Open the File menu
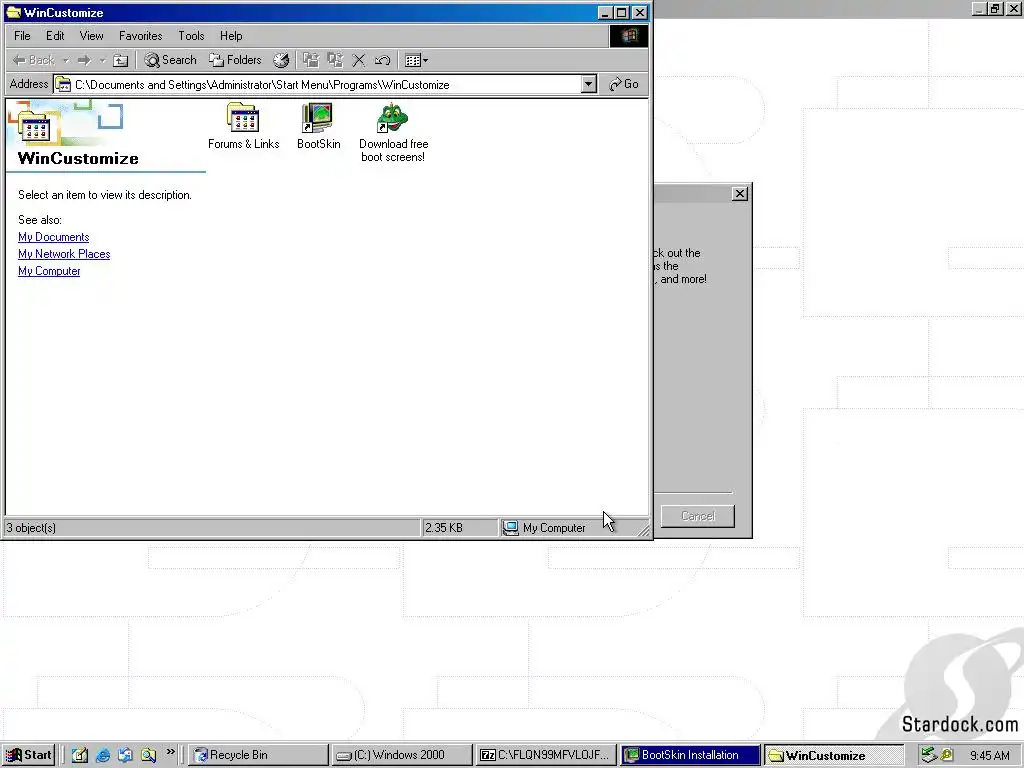Viewport: 1024px width, 768px height. 22,36
